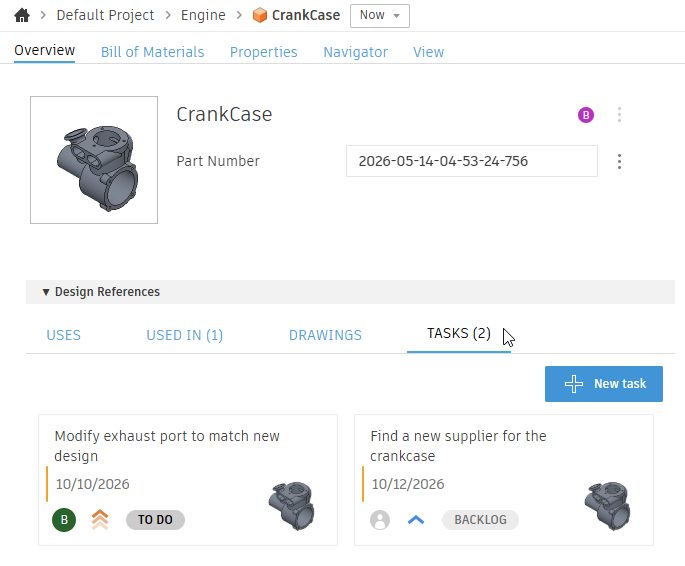The height and width of the screenshot is (566, 685).
Task: Open the Properties tab
Action: point(263,52)
